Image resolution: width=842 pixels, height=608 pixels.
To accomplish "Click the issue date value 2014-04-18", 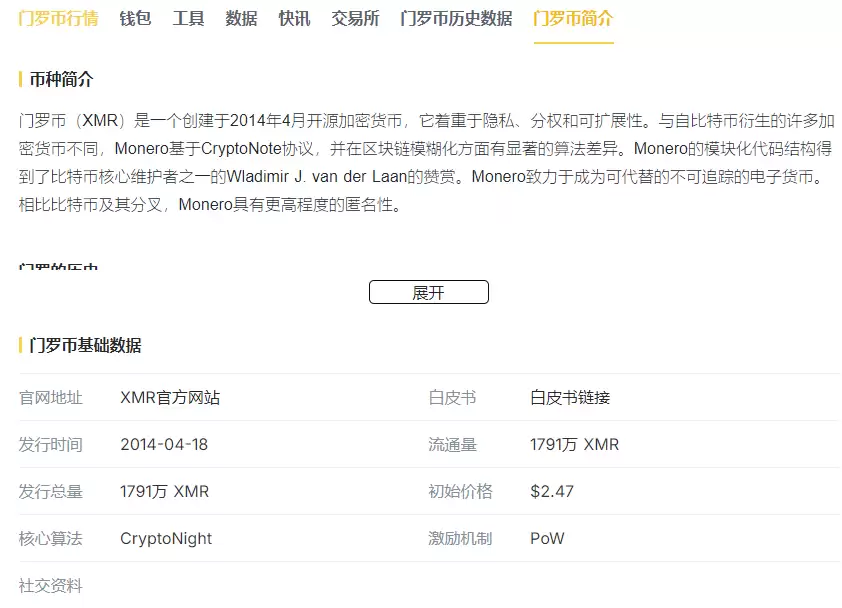I will tap(164, 444).
